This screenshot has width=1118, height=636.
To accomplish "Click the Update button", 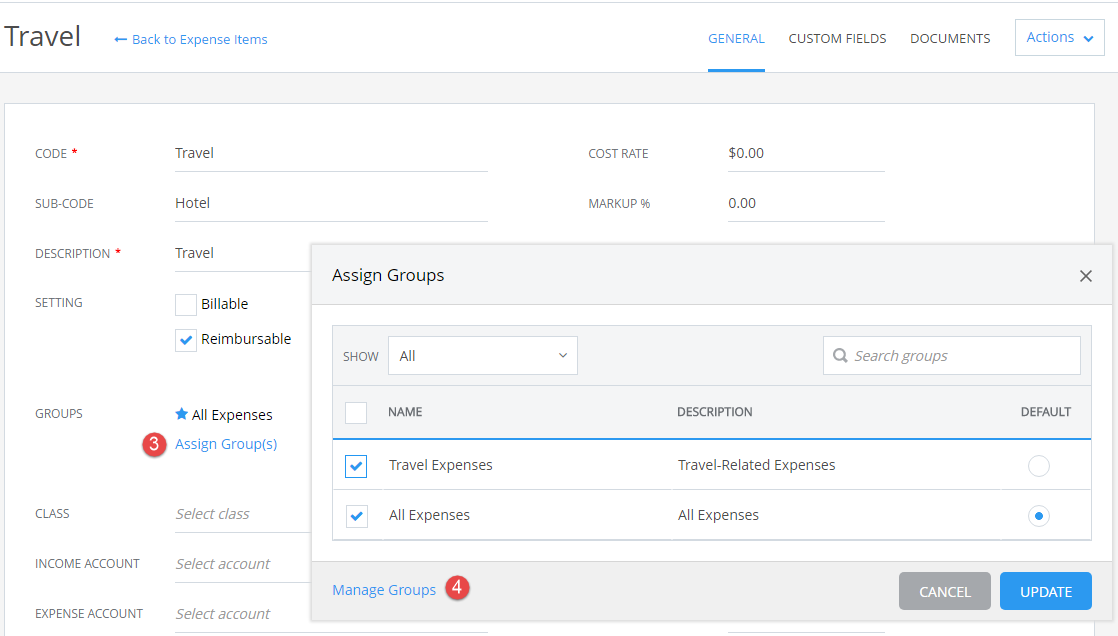I will (1045, 591).
